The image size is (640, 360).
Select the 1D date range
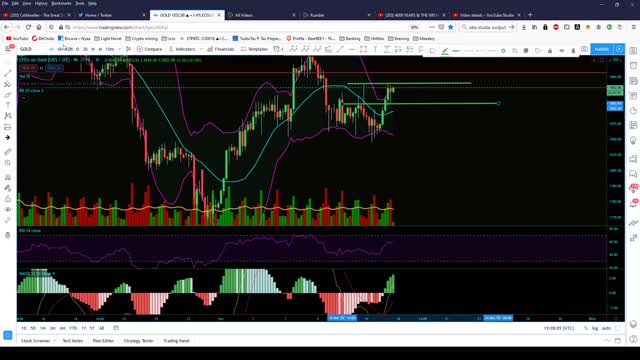point(24,328)
